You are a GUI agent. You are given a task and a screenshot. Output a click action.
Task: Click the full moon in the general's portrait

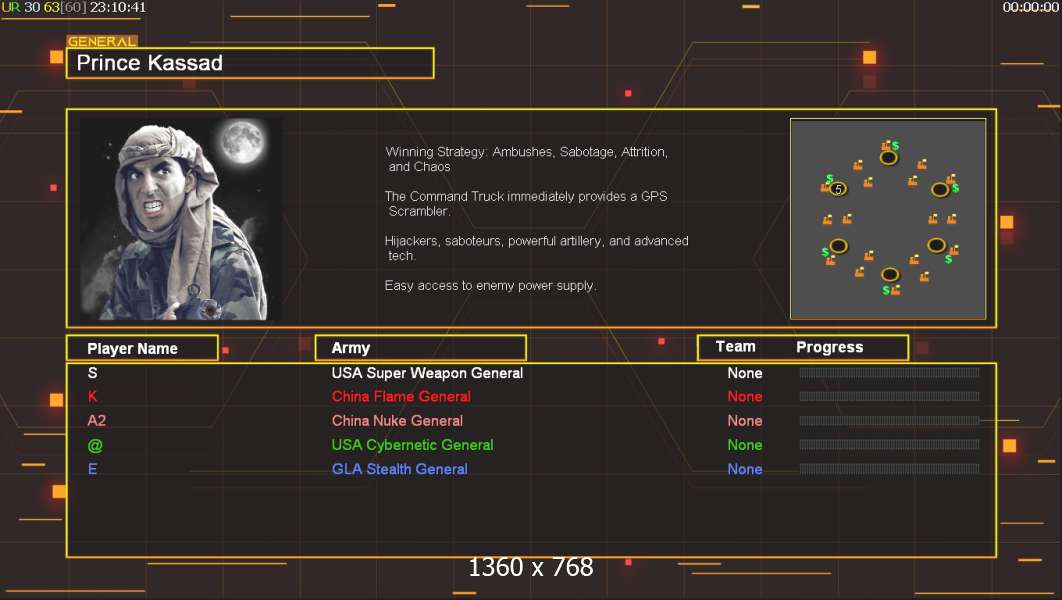pos(242,141)
